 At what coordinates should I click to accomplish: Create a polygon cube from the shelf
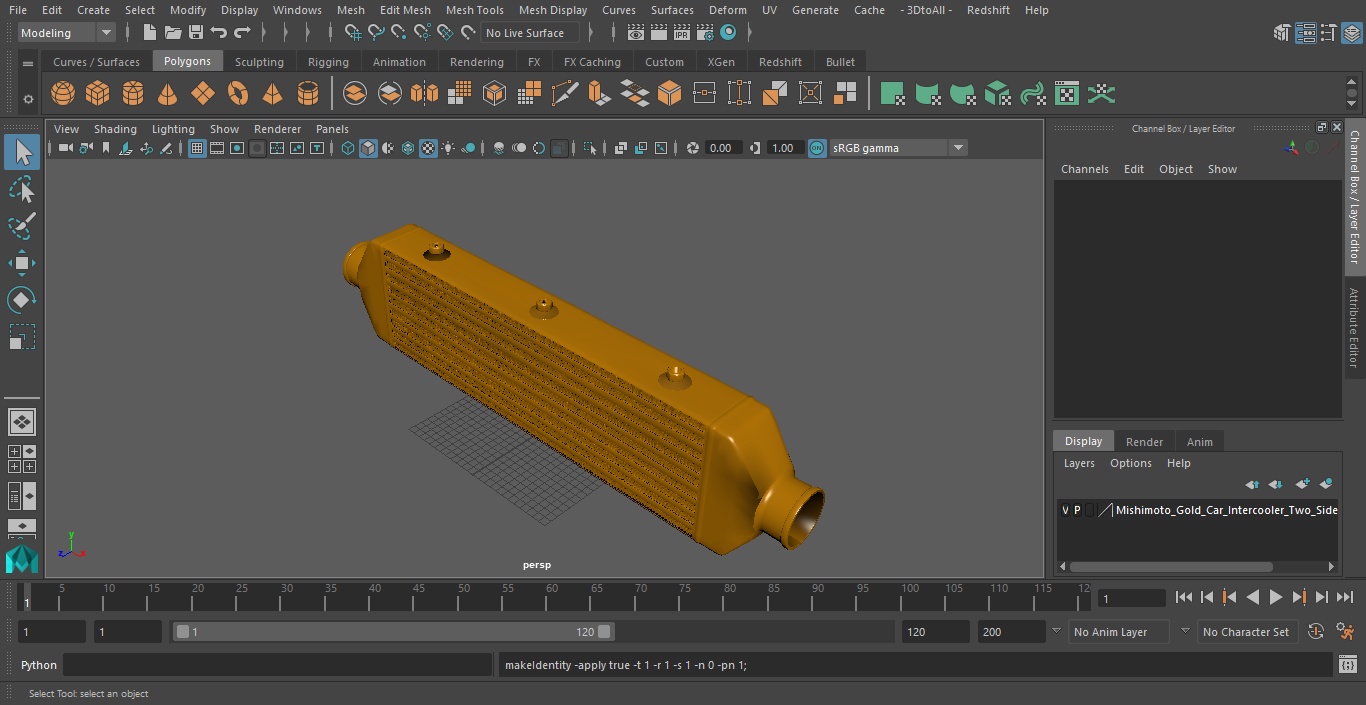(x=98, y=94)
